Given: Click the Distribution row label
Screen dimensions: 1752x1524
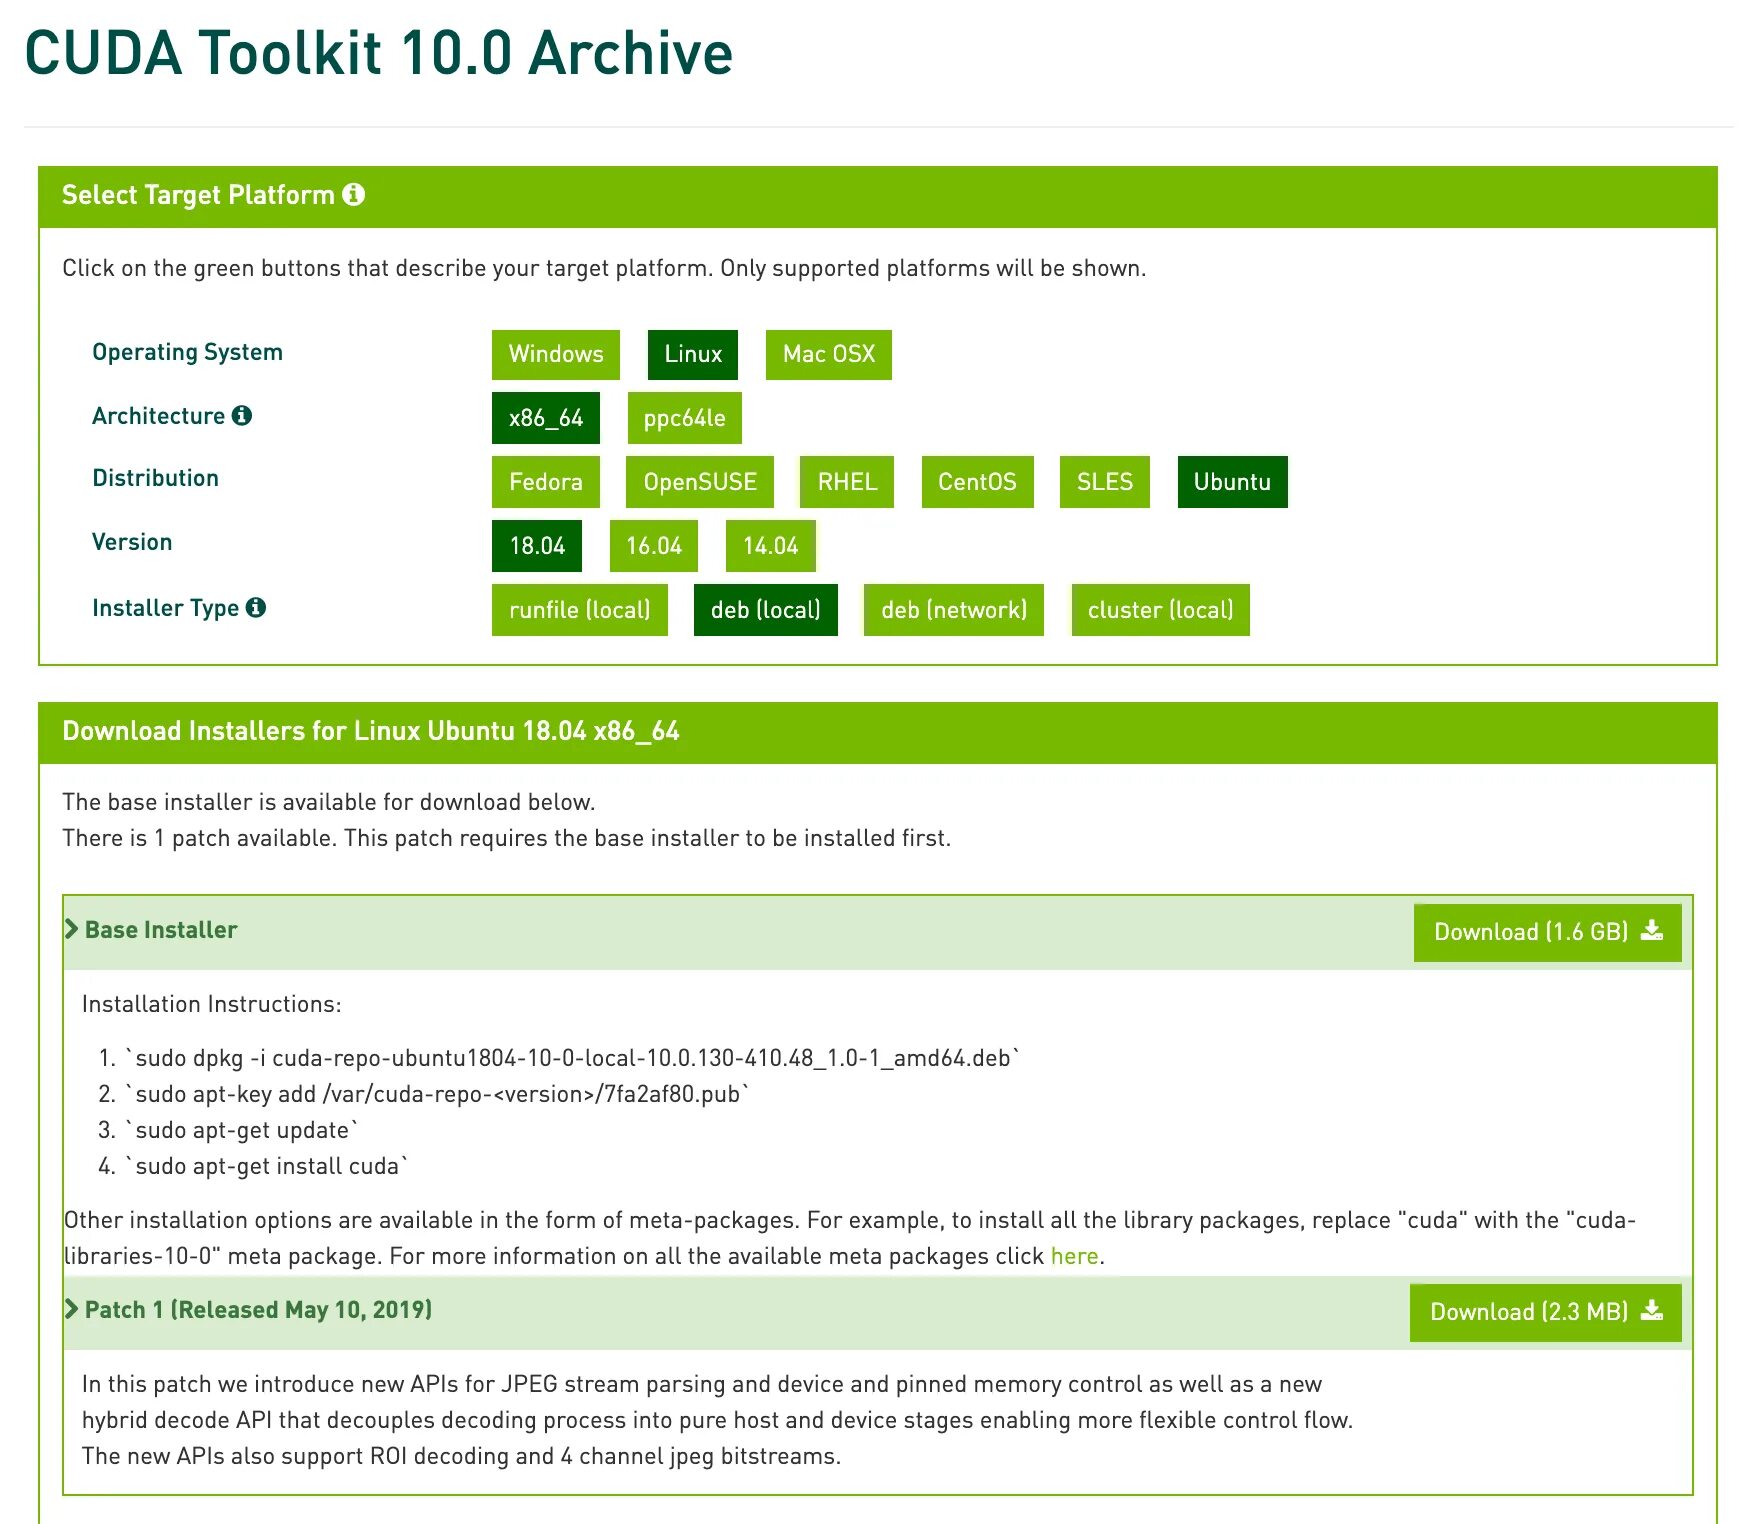Looking at the screenshot, I should [155, 478].
